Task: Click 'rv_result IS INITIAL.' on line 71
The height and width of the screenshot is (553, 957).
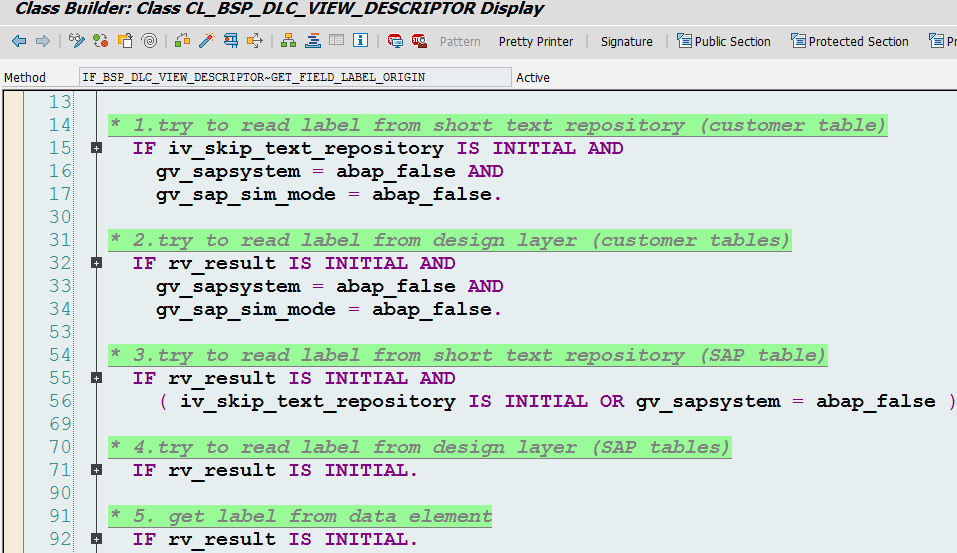Action: [293, 471]
